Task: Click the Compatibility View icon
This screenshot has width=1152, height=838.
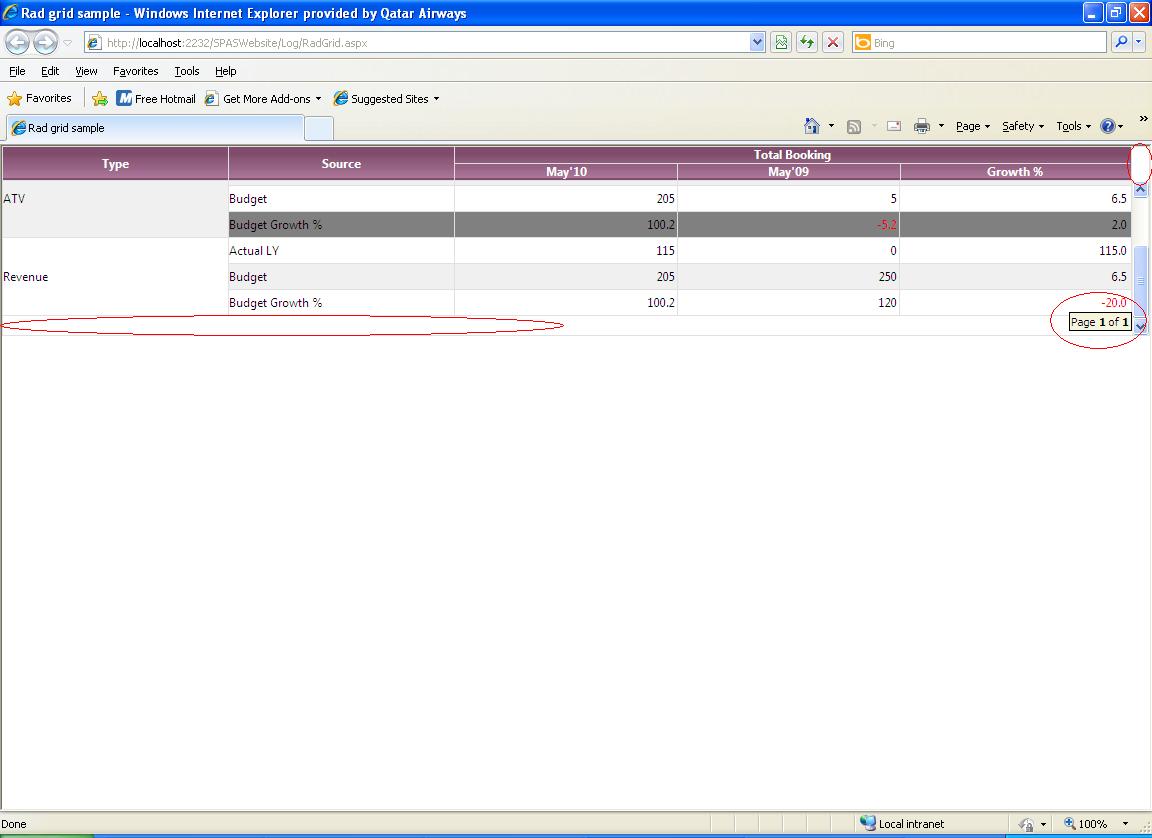Action: [781, 43]
